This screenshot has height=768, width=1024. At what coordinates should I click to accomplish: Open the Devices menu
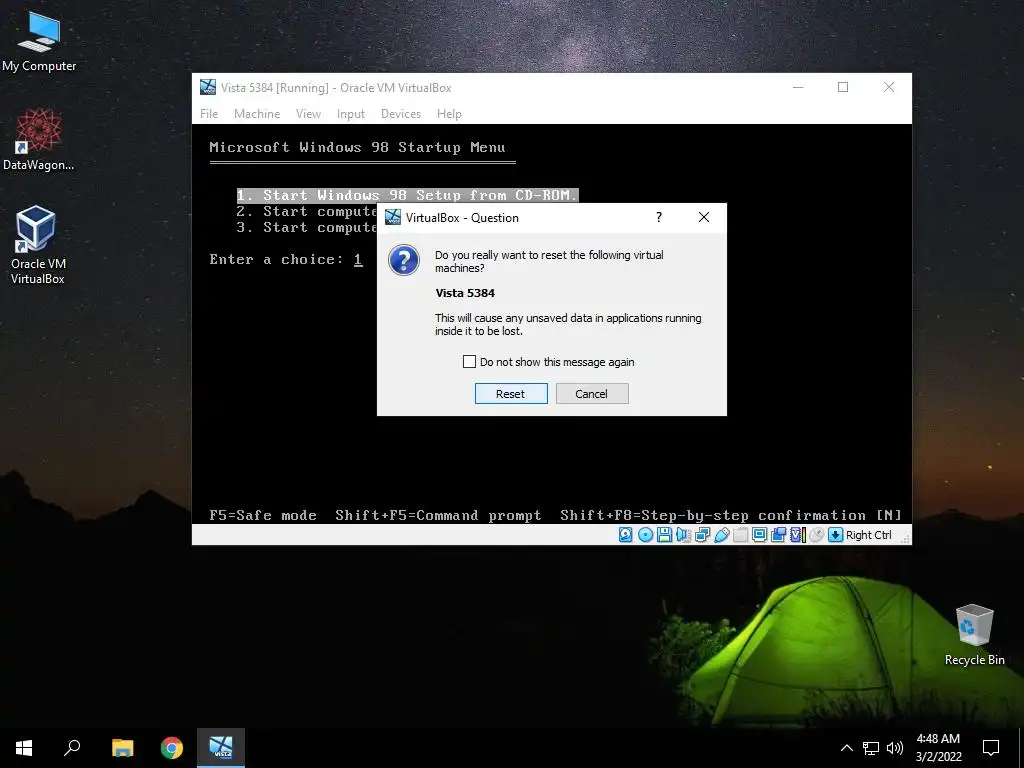tap(401, 114)
